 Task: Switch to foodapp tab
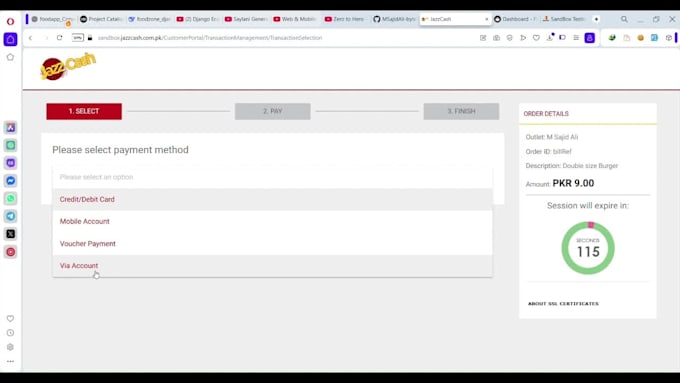53,19
